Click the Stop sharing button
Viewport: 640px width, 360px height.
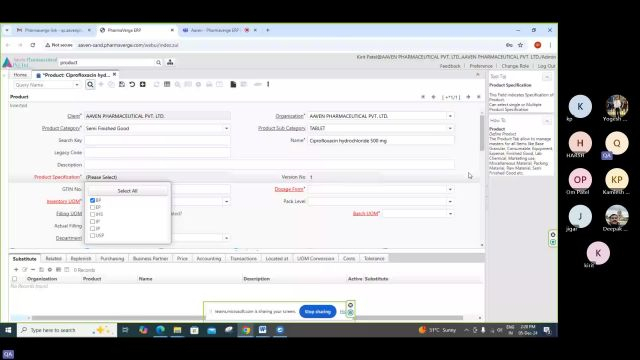click(x=318, y=311)
